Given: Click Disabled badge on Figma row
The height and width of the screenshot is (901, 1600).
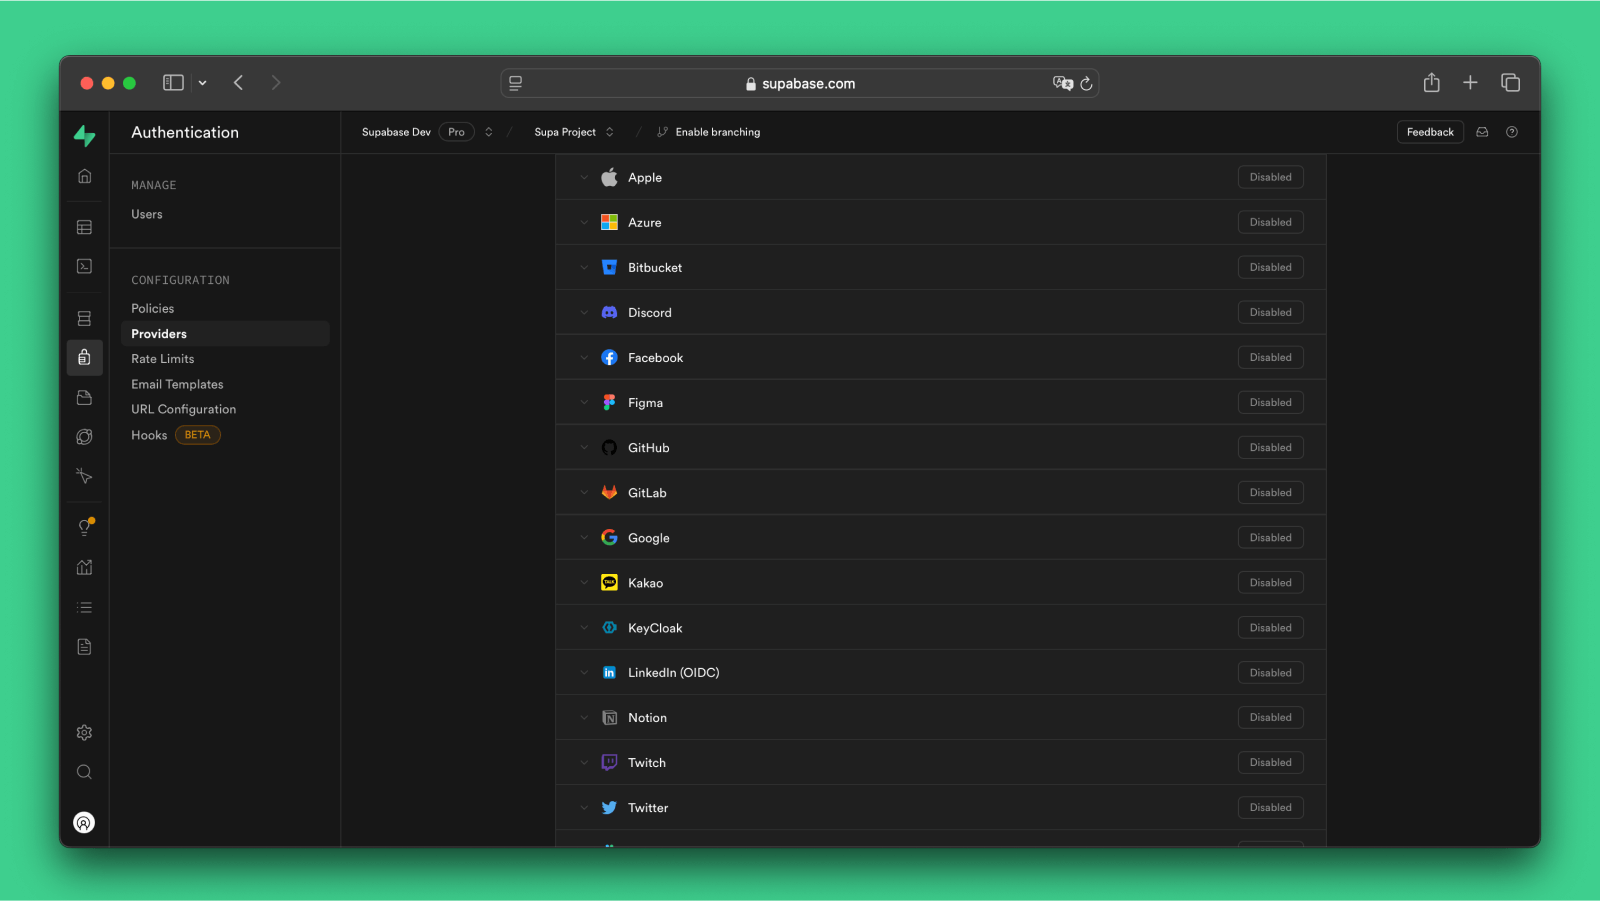Looking at the screenshot, I should pos(1270,402).
